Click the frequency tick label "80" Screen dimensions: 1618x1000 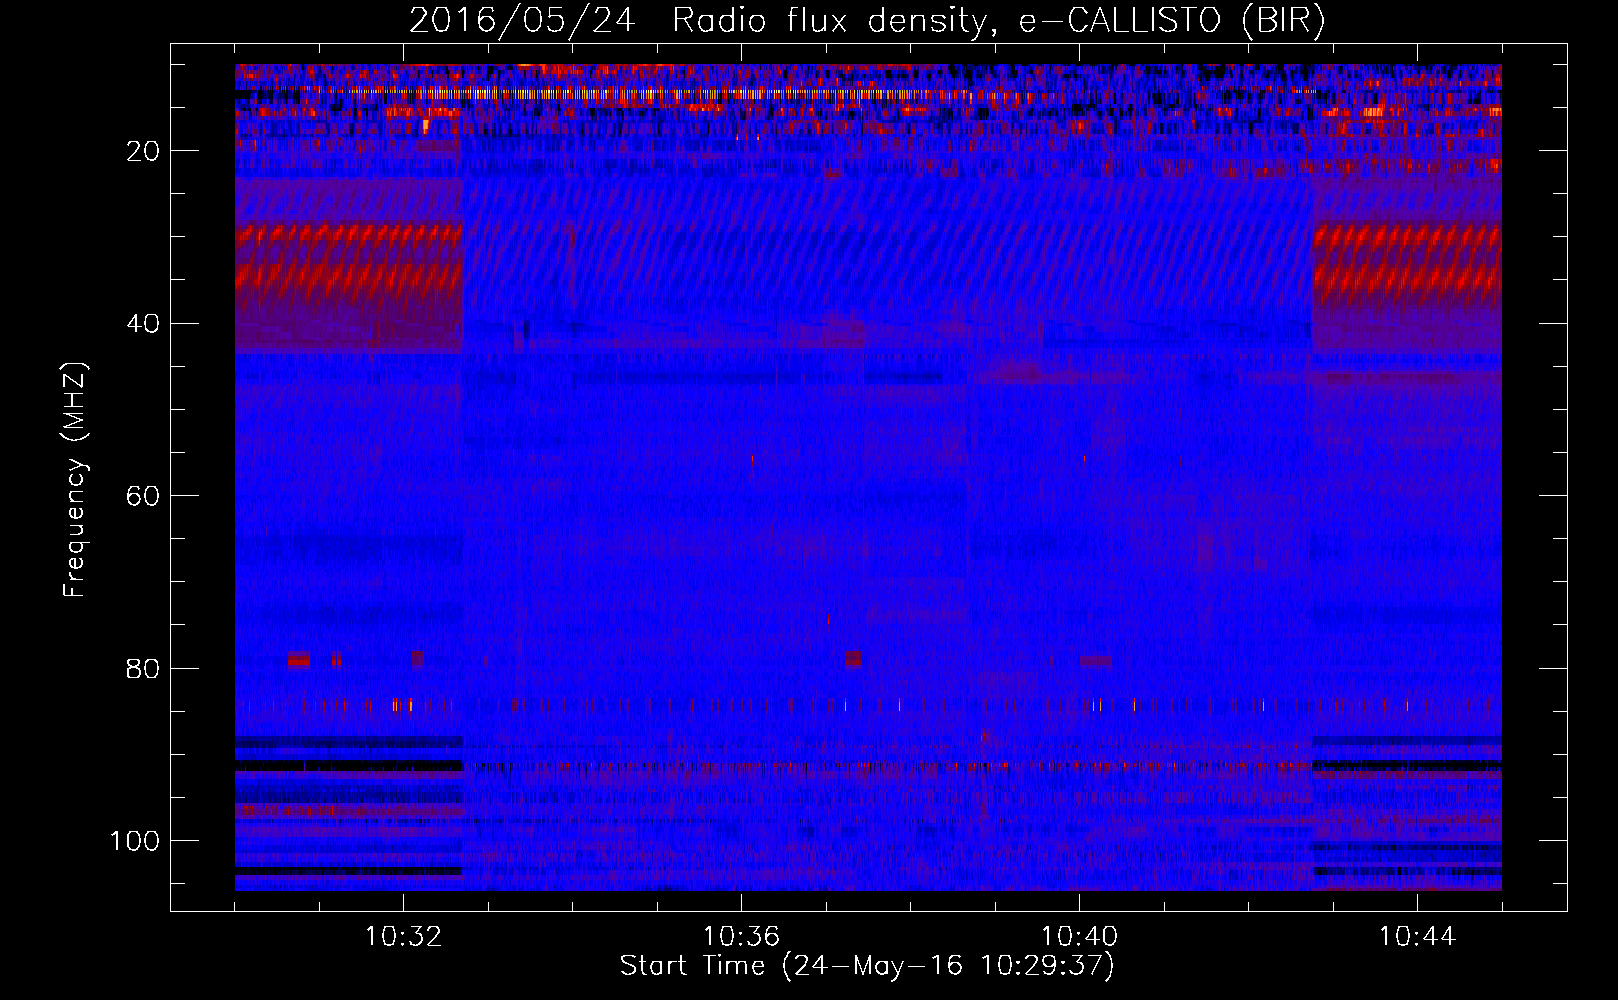(x=144, y=669)
